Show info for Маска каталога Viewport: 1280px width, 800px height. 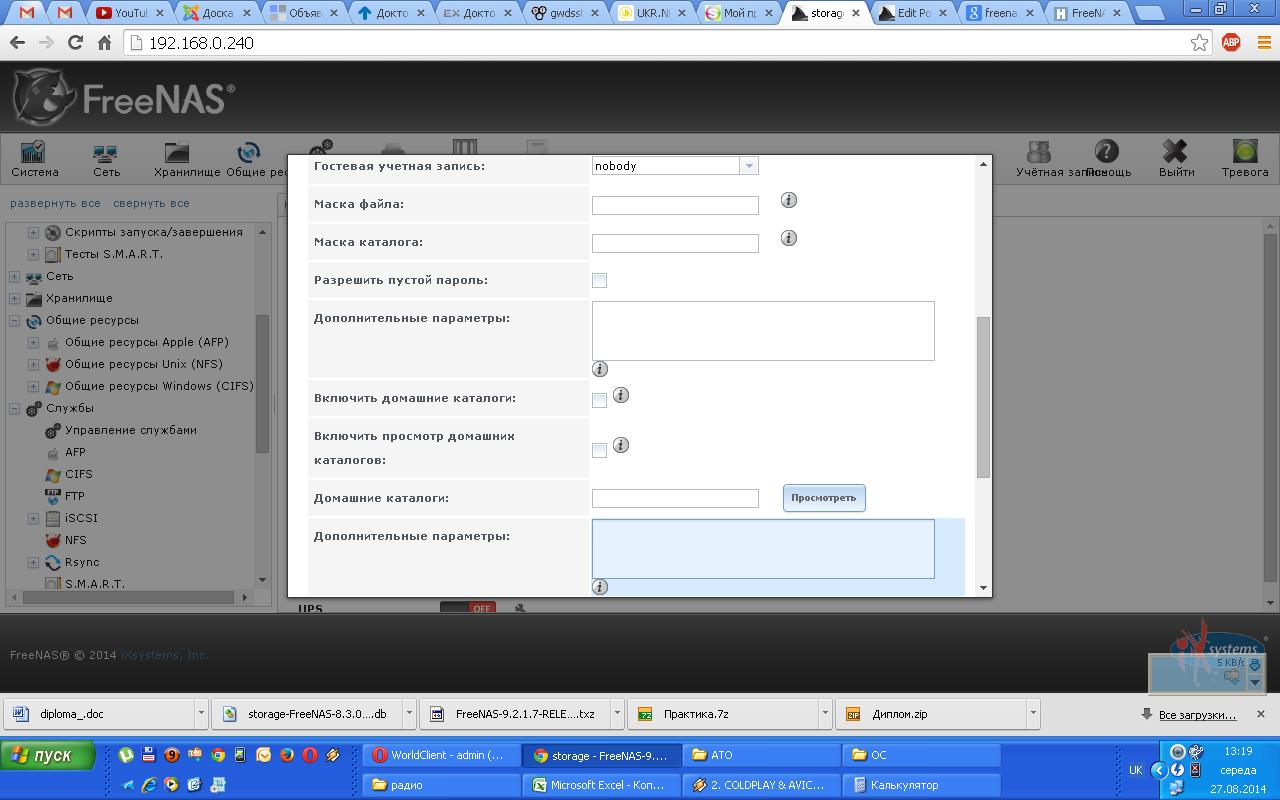789,238
